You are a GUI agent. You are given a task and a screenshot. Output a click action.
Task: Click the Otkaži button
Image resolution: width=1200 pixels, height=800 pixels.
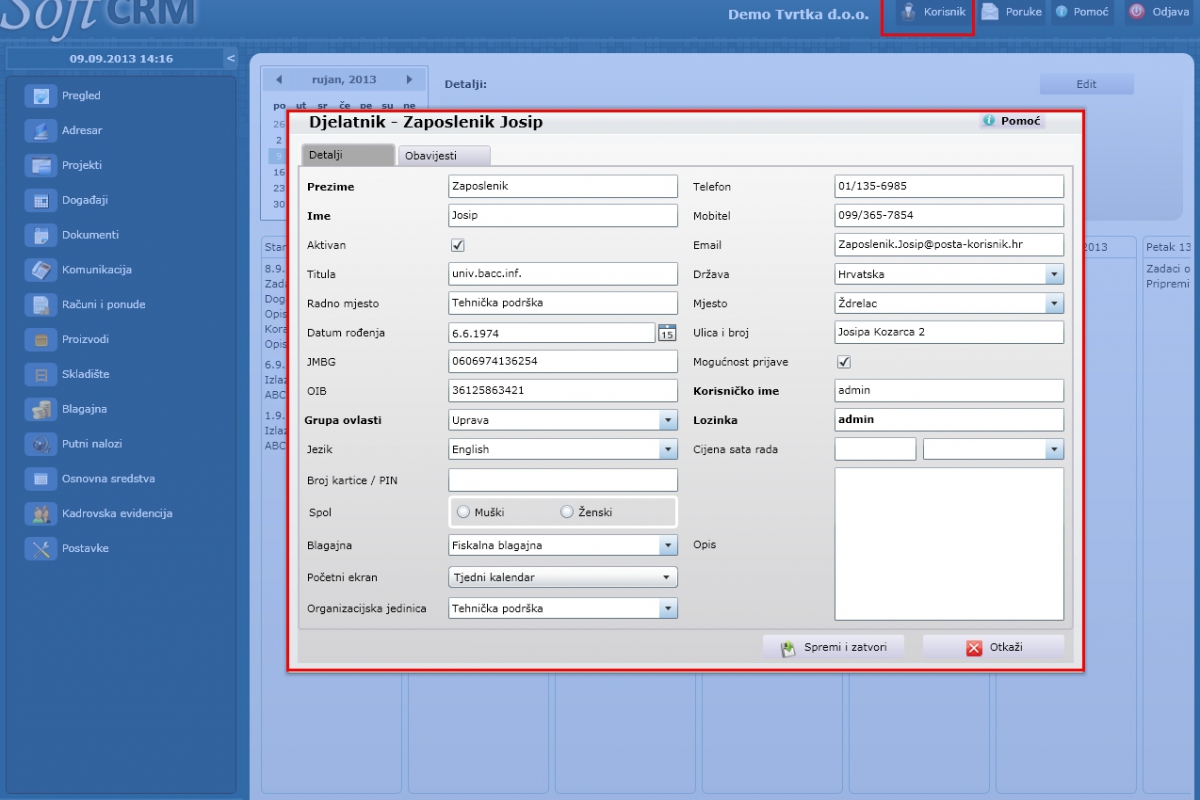coord(993,647)
